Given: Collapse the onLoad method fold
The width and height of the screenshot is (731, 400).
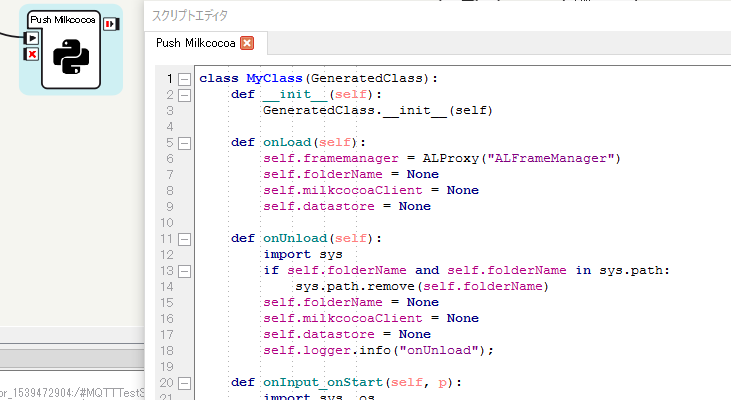Looking at the screenshot, I should click(184, 142).
